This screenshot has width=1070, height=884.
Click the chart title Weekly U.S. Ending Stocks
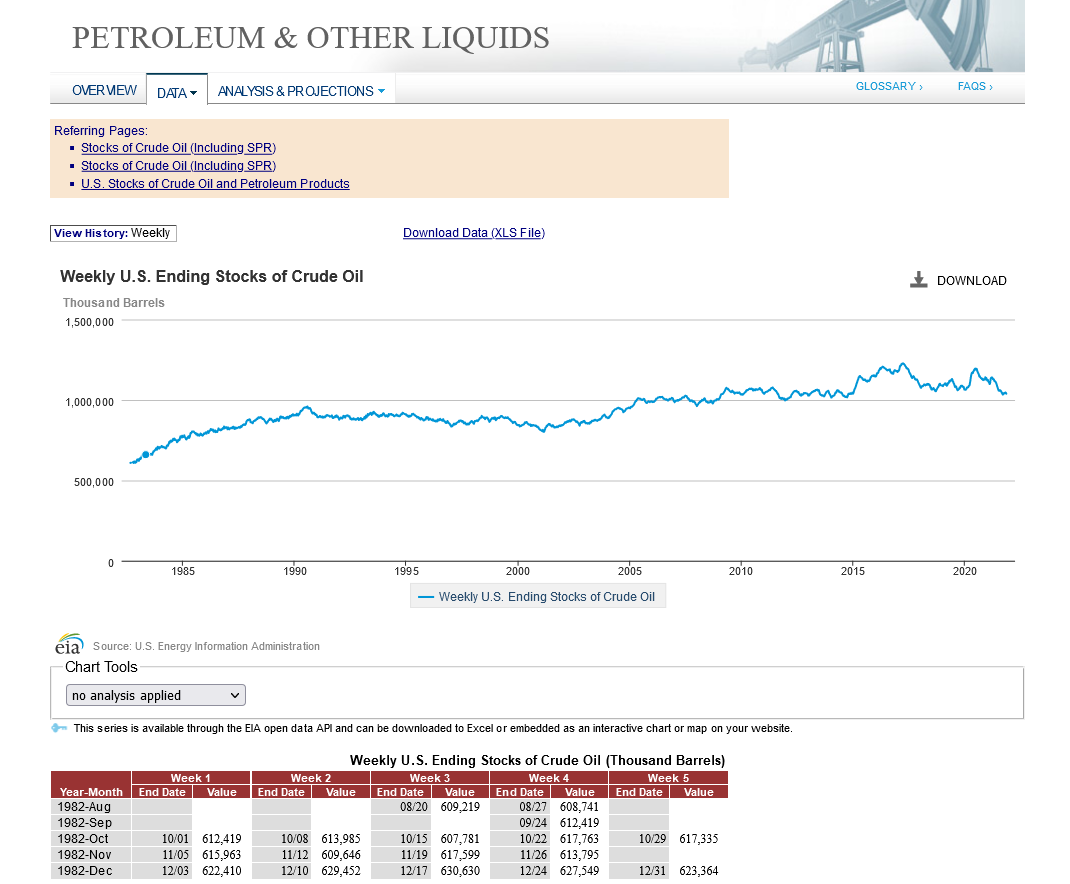(212, 276)
